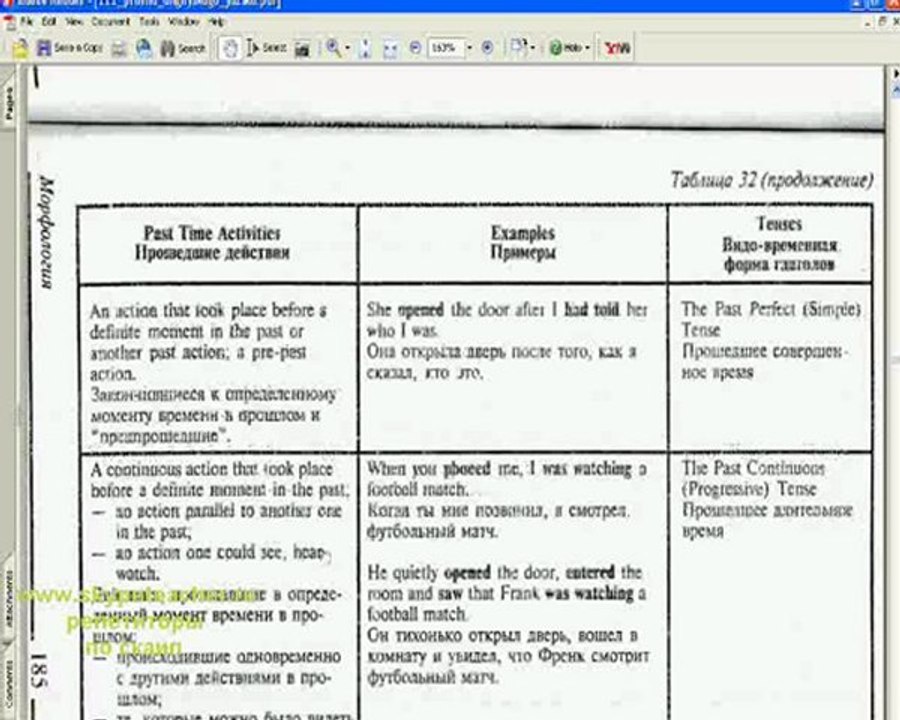This screenshot has width=900, height=720.
Task: Open the Document menu
Action: [111, 22]
